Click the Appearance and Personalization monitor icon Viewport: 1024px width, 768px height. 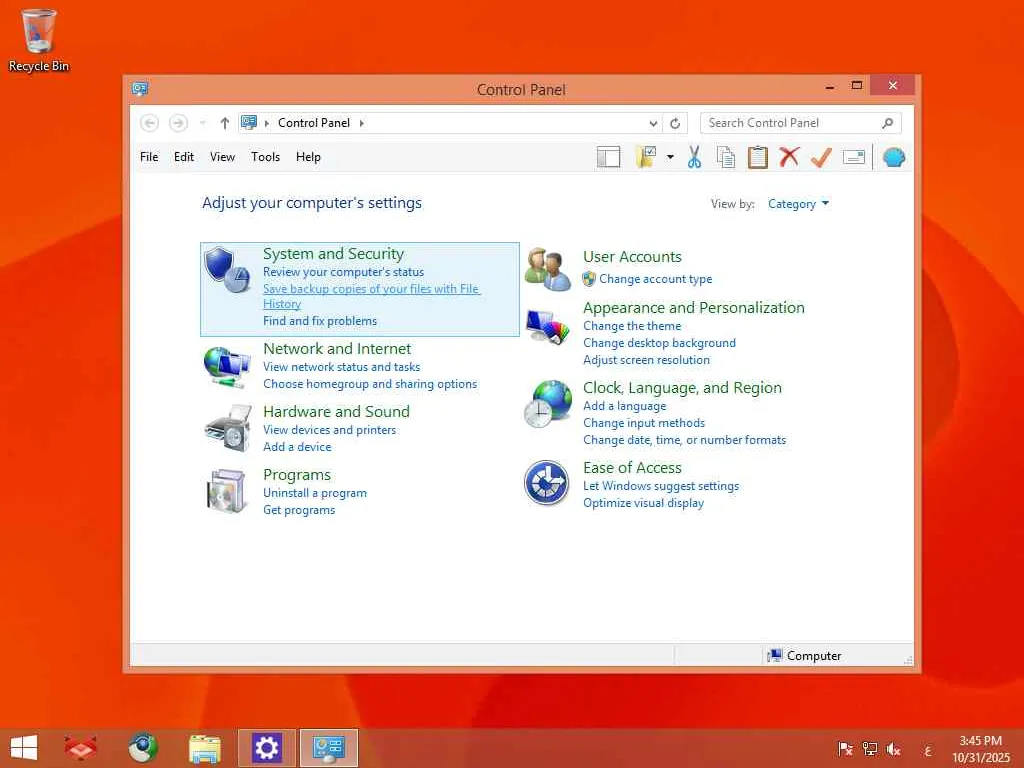point(547,327)
